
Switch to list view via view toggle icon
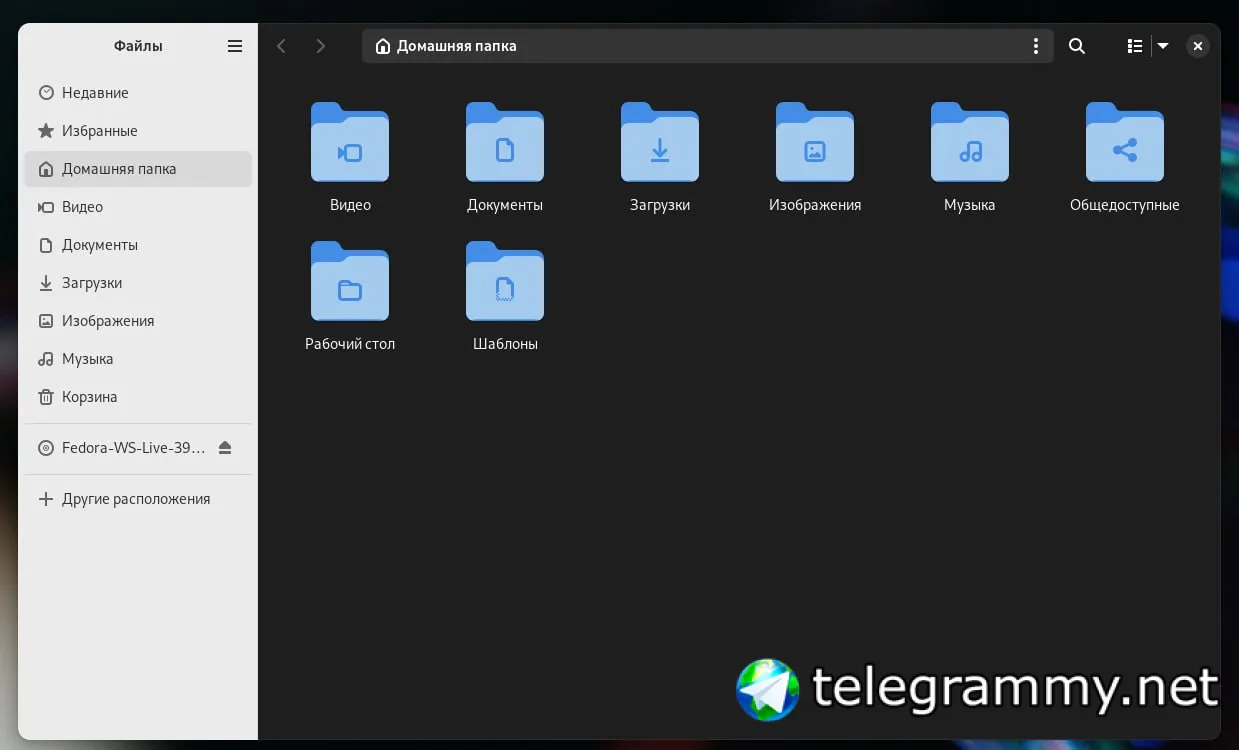1135,46
